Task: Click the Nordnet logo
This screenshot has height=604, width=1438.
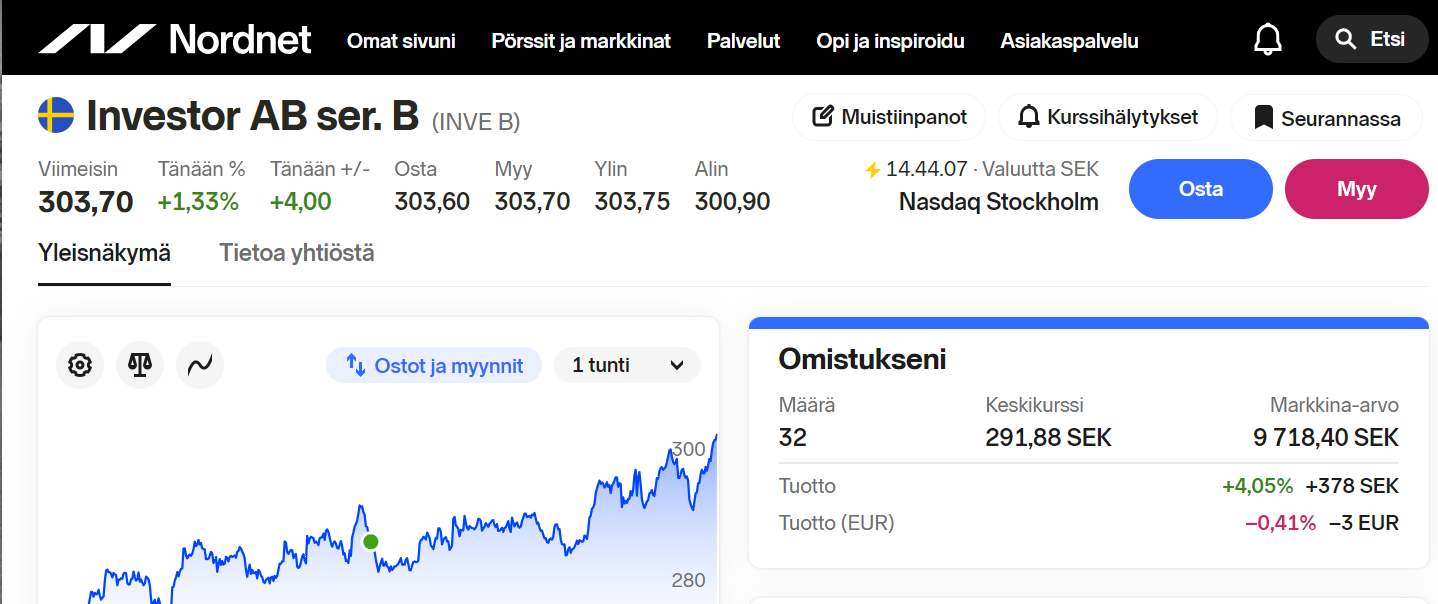Action: coord(175,40)
